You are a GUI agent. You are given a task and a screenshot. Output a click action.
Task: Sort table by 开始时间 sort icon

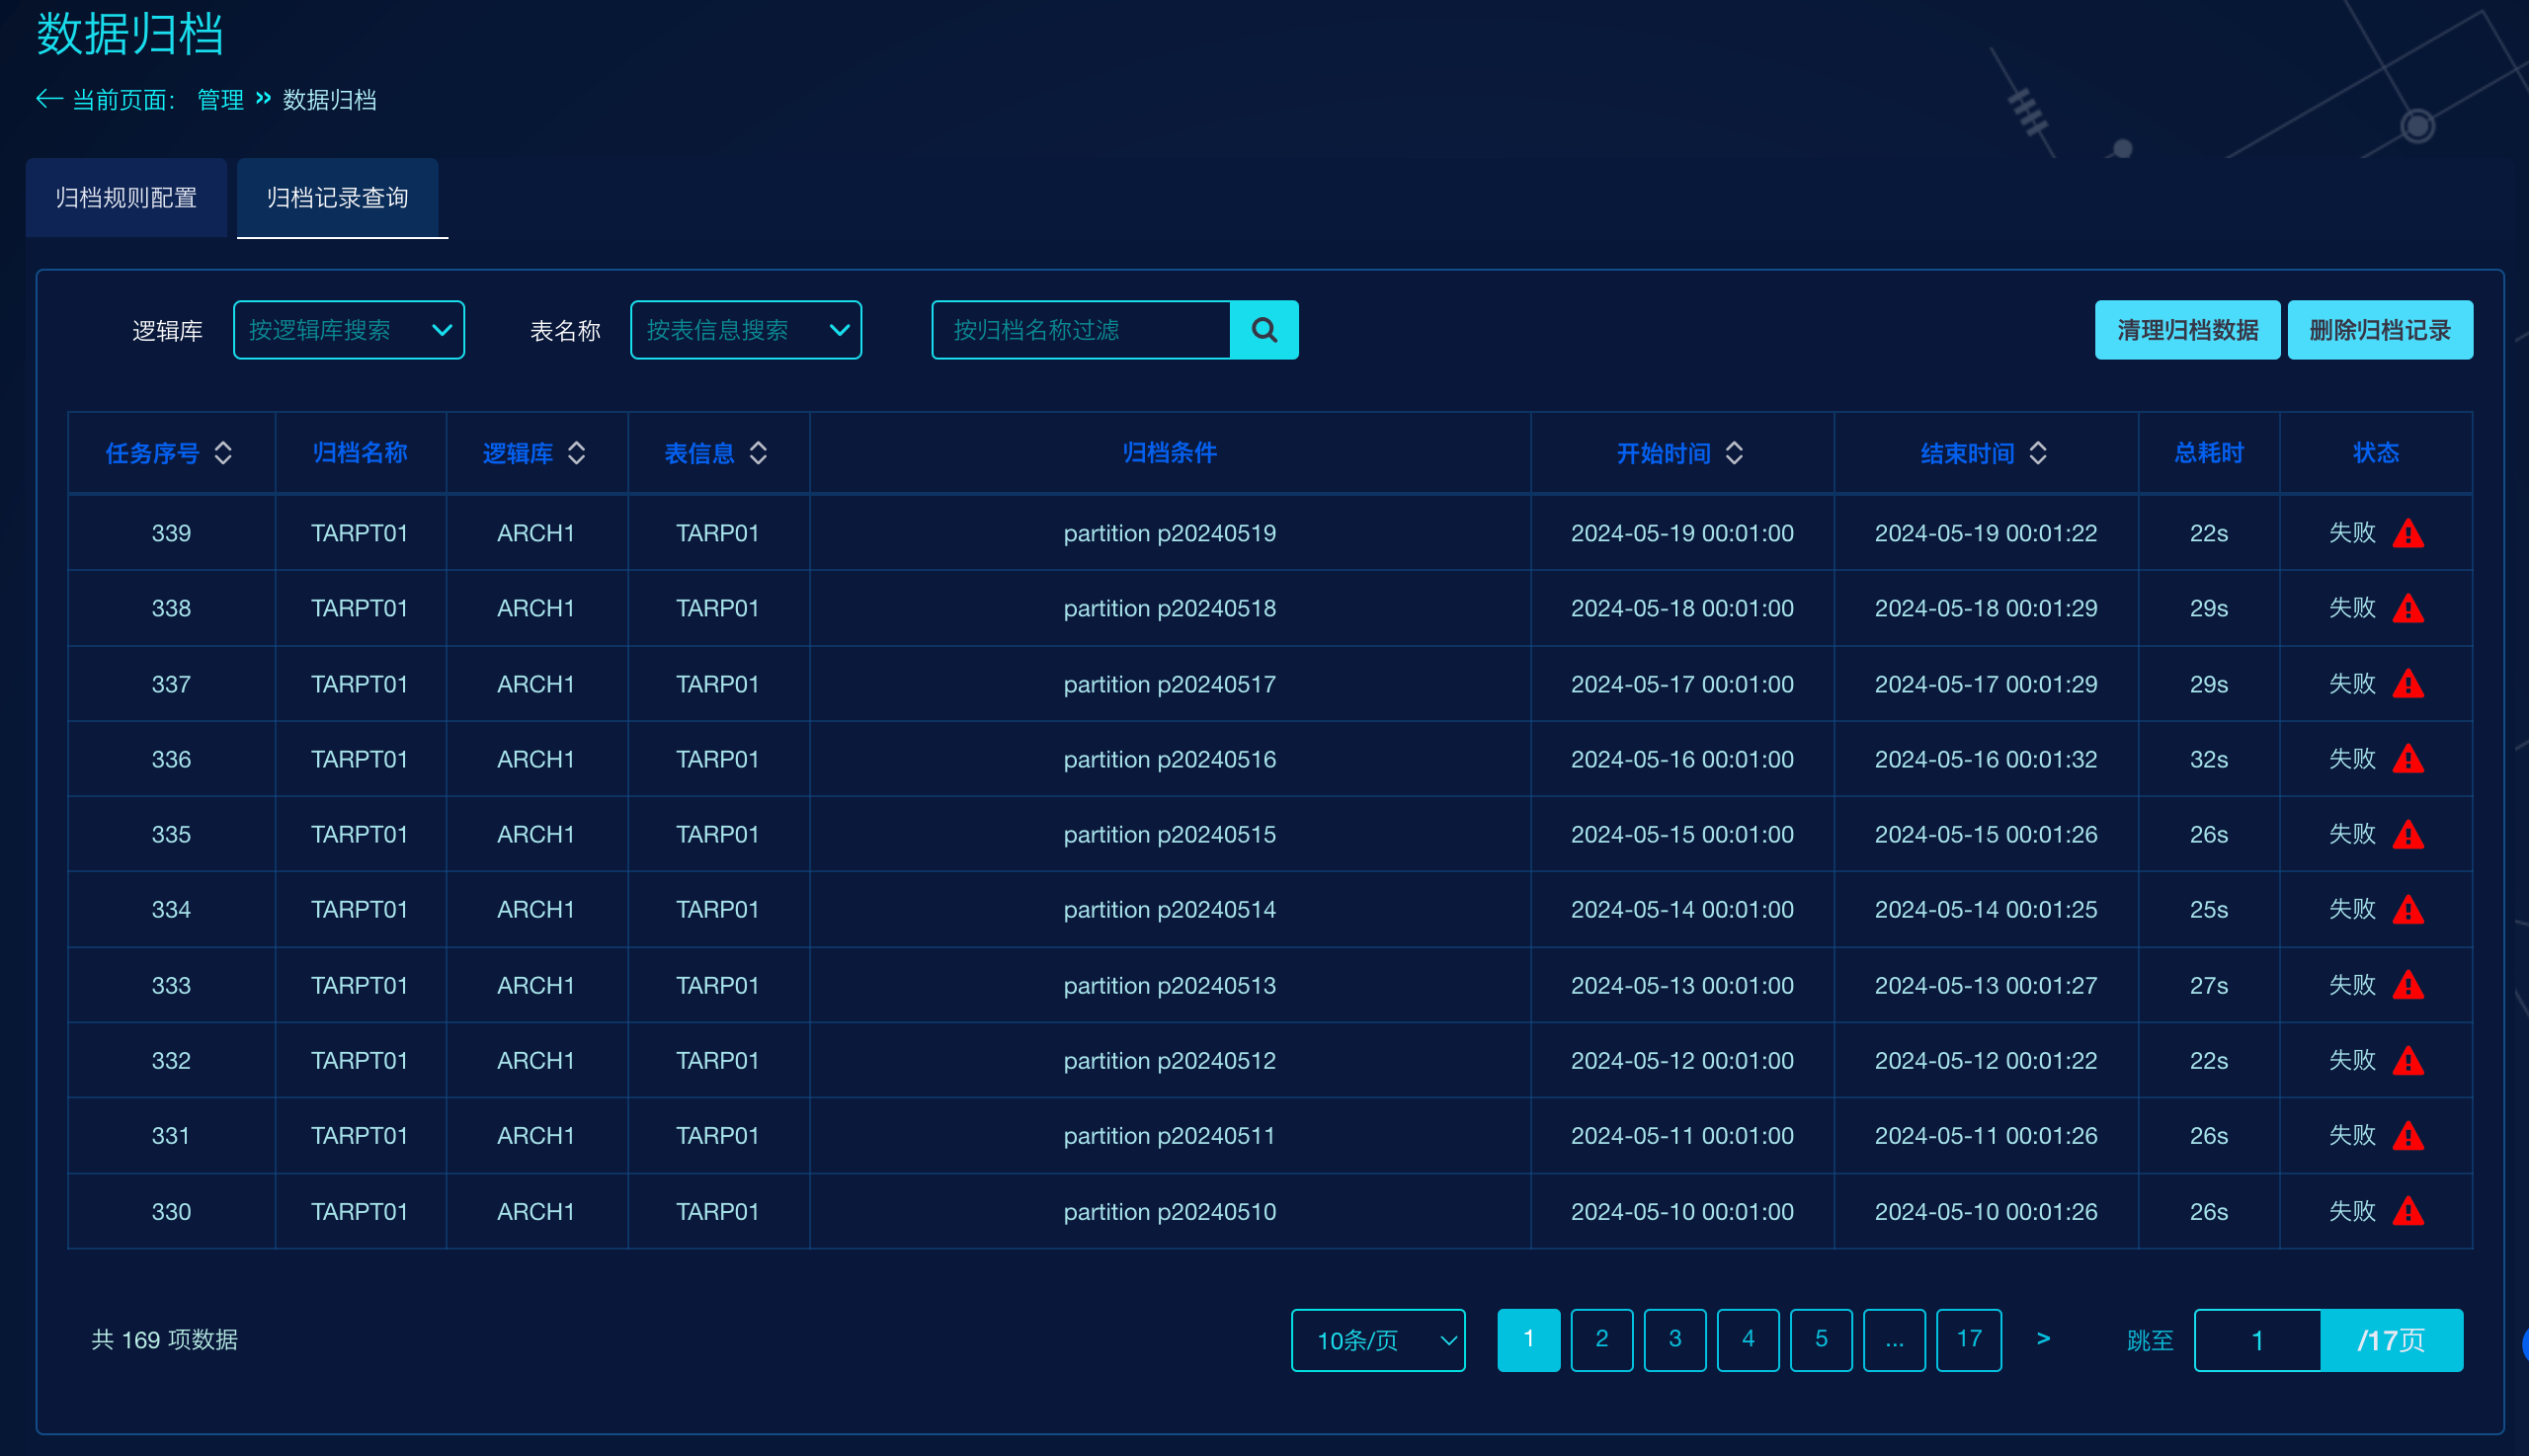(x=1734, y=453)
